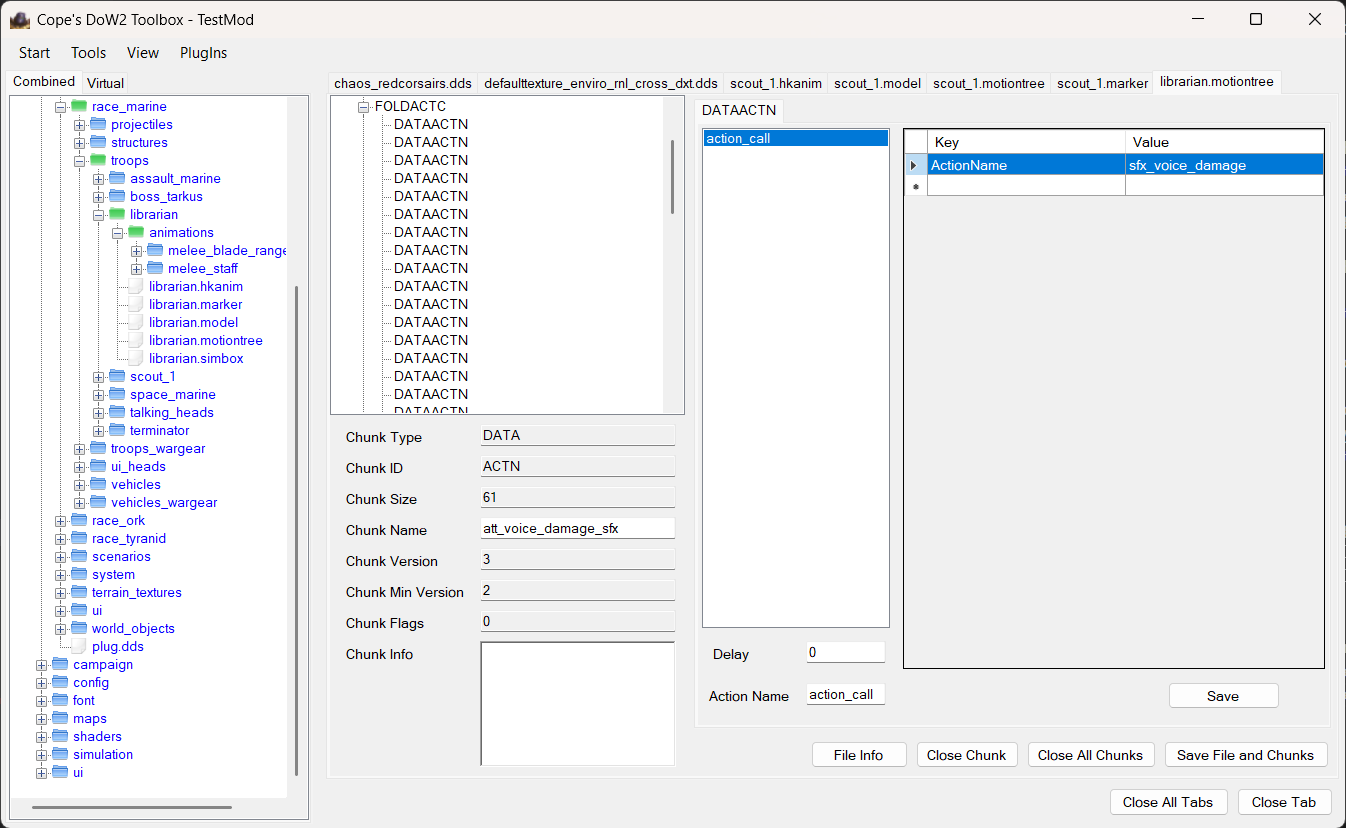Click the race_marine green folder icon
This screenshot has width=1346, height=828.
(79, 106)
